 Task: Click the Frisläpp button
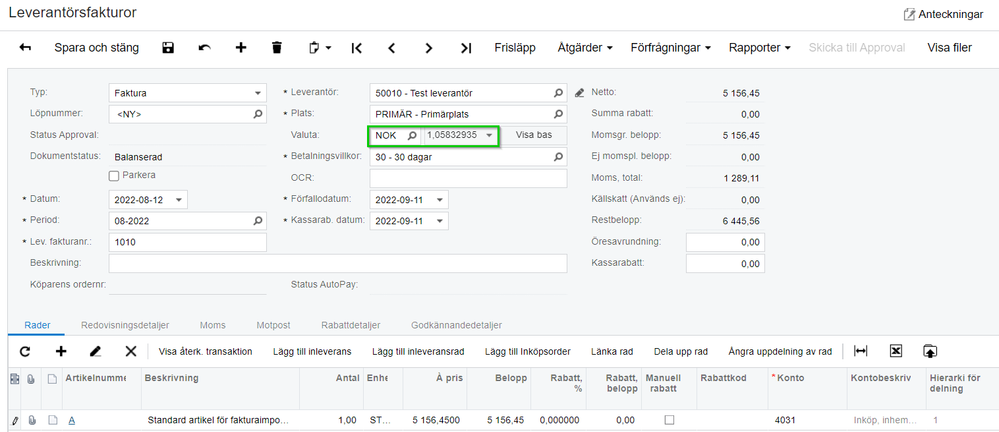[x=515, y=48]
